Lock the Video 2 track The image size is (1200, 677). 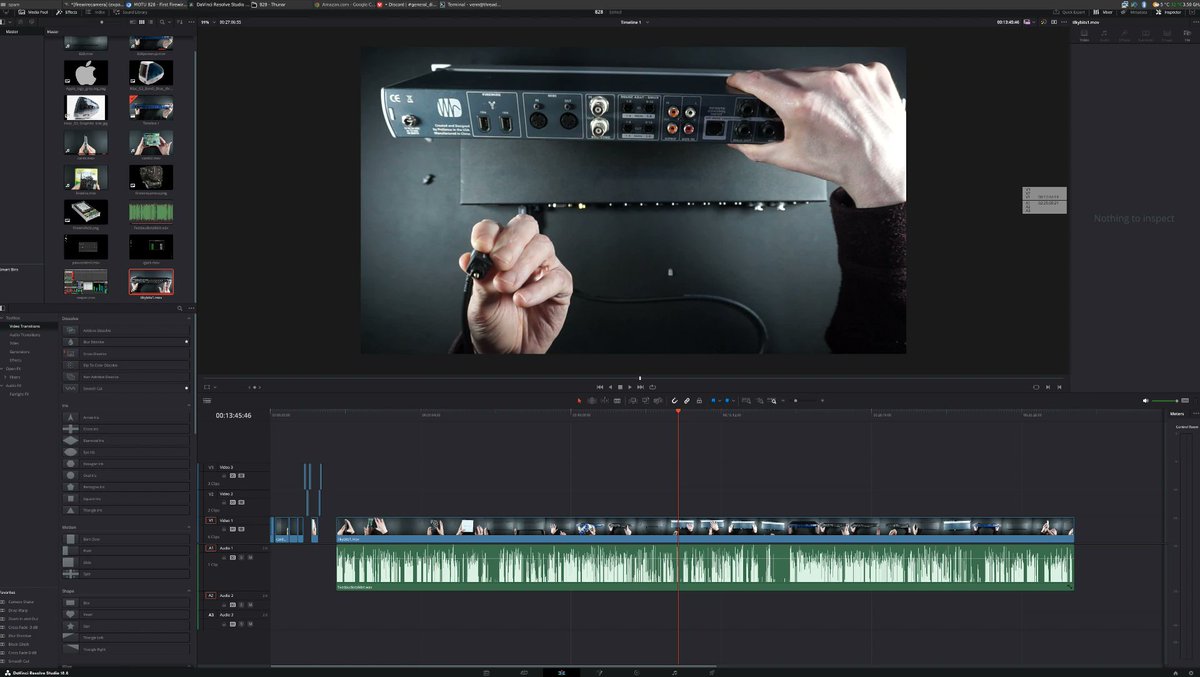tap(224, 502)
